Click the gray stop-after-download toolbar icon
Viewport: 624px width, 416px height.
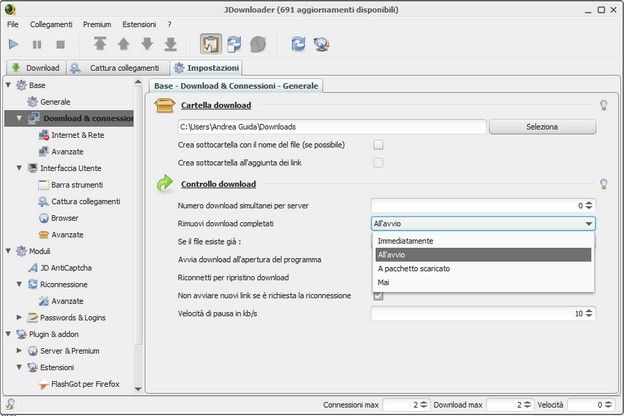[x=258, y=44]
